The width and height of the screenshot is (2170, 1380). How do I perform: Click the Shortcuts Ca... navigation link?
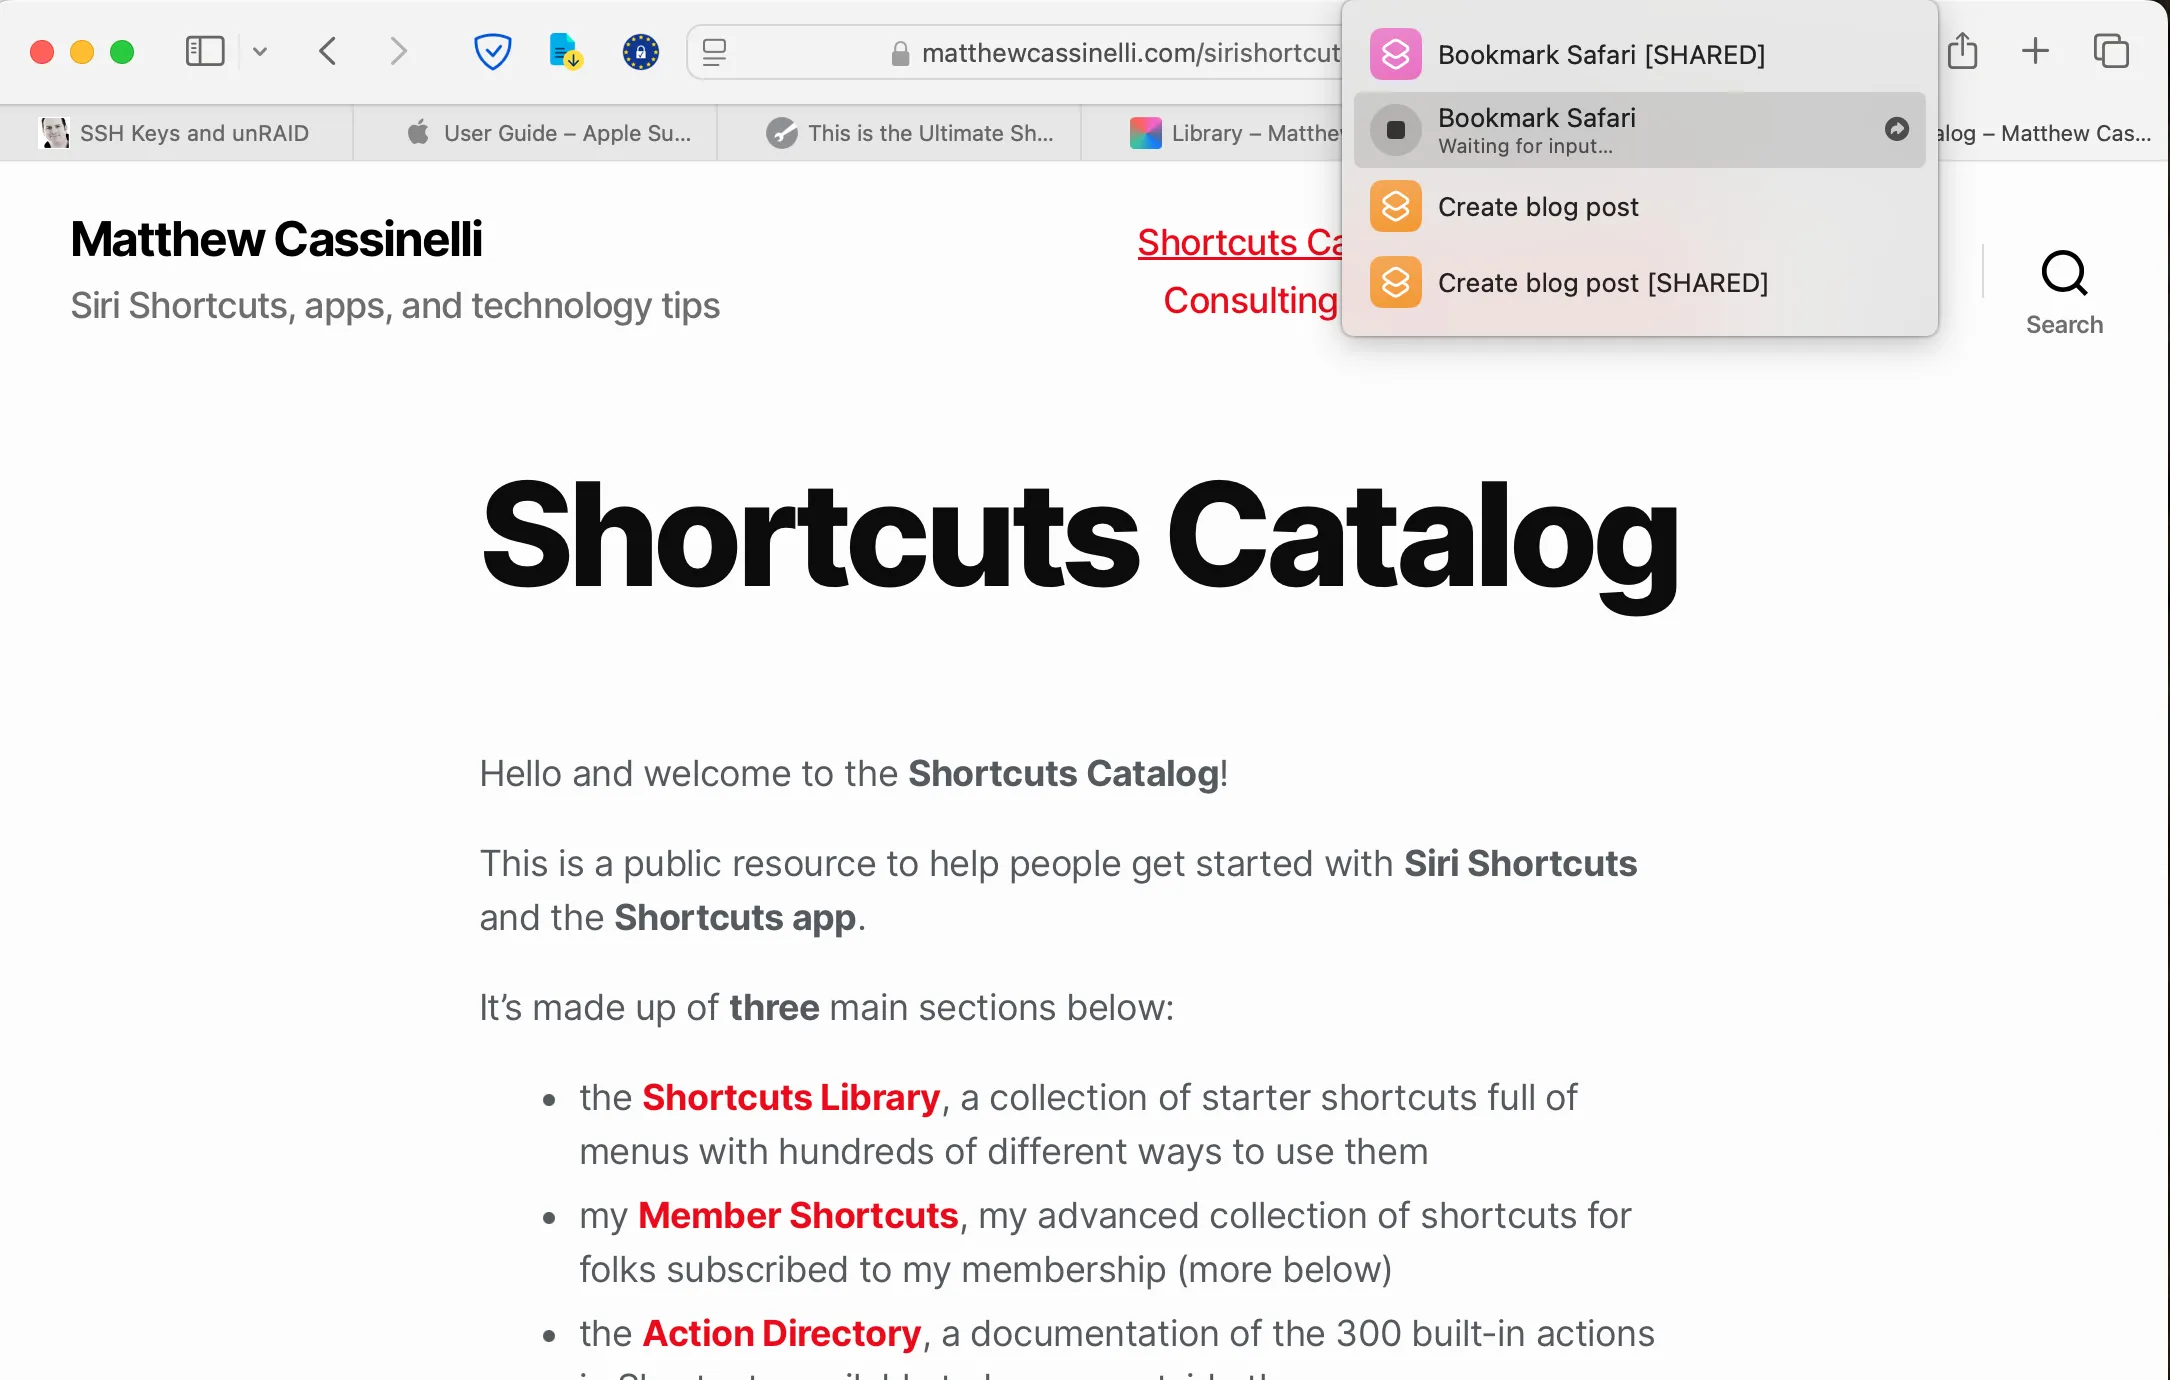tap(1238, 243)
